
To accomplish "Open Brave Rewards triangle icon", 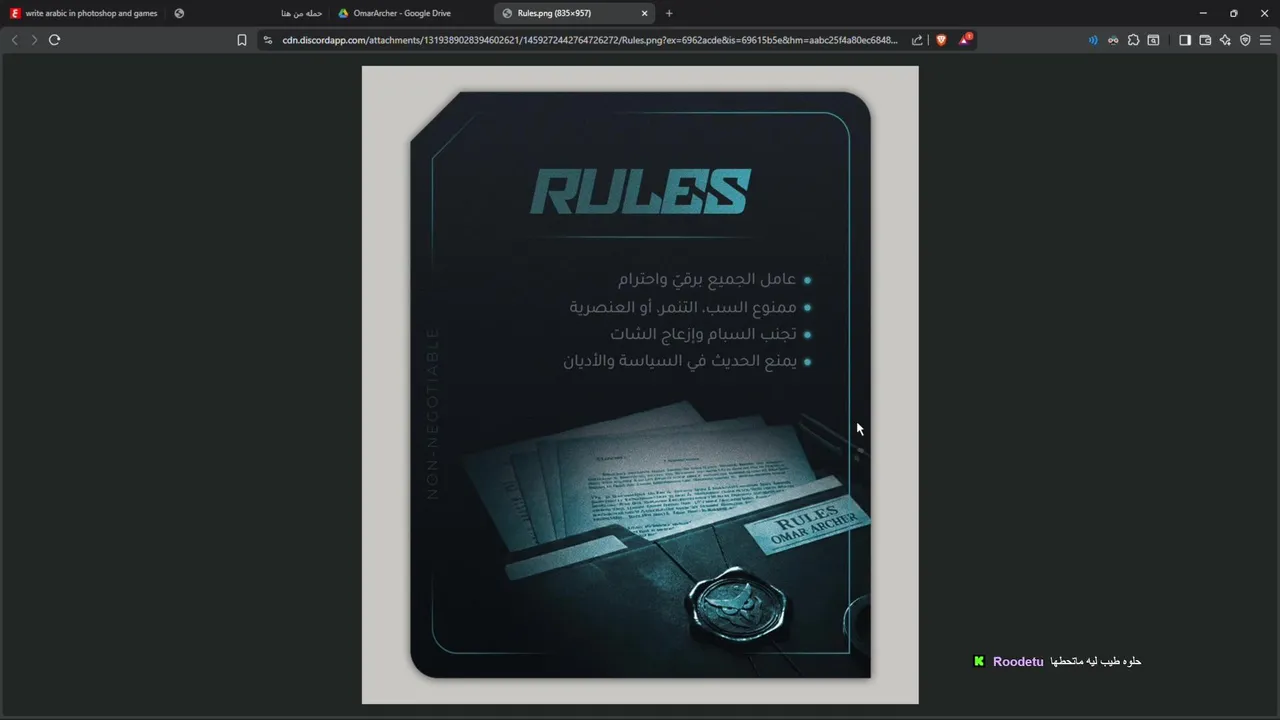I will tap(965, 40).
